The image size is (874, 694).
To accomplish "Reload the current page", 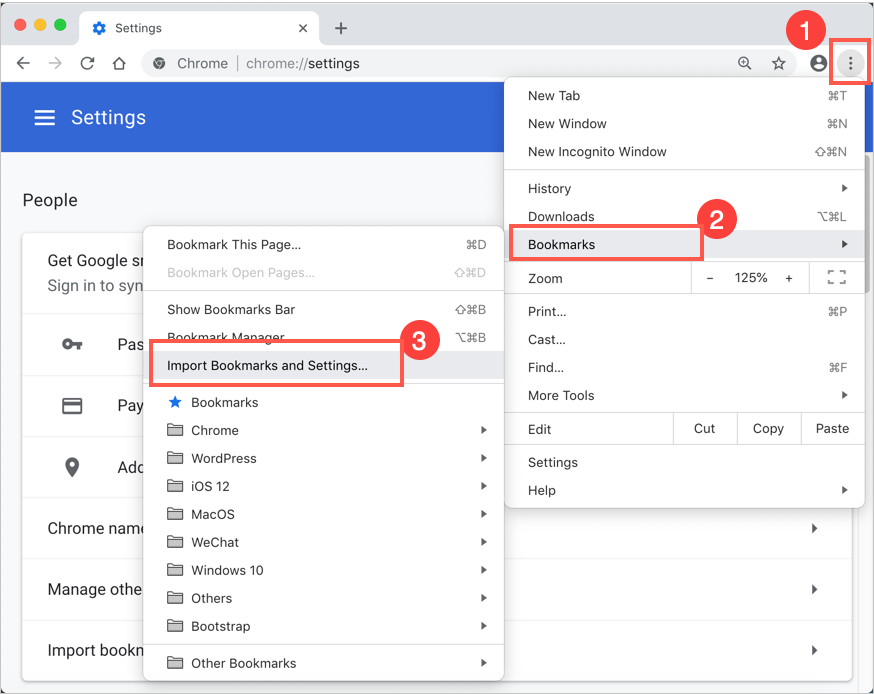I will [87, 63].
